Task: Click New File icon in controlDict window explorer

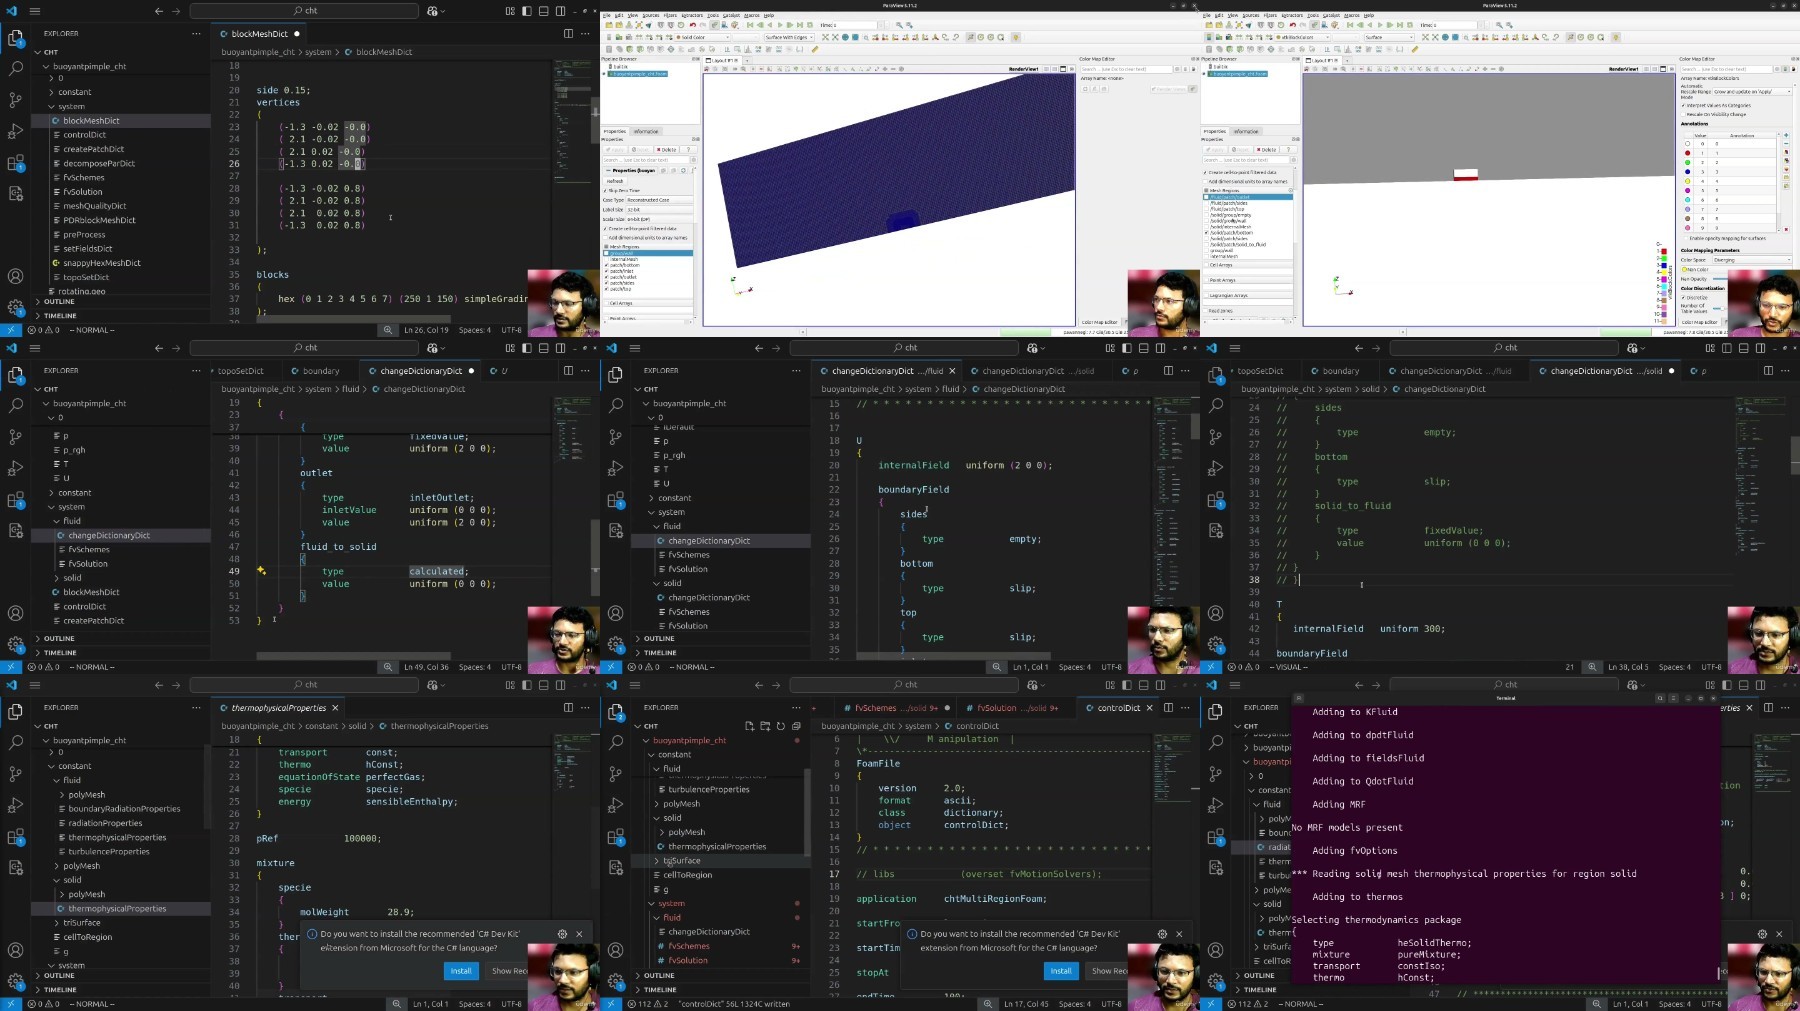Action: click(749, 726)
